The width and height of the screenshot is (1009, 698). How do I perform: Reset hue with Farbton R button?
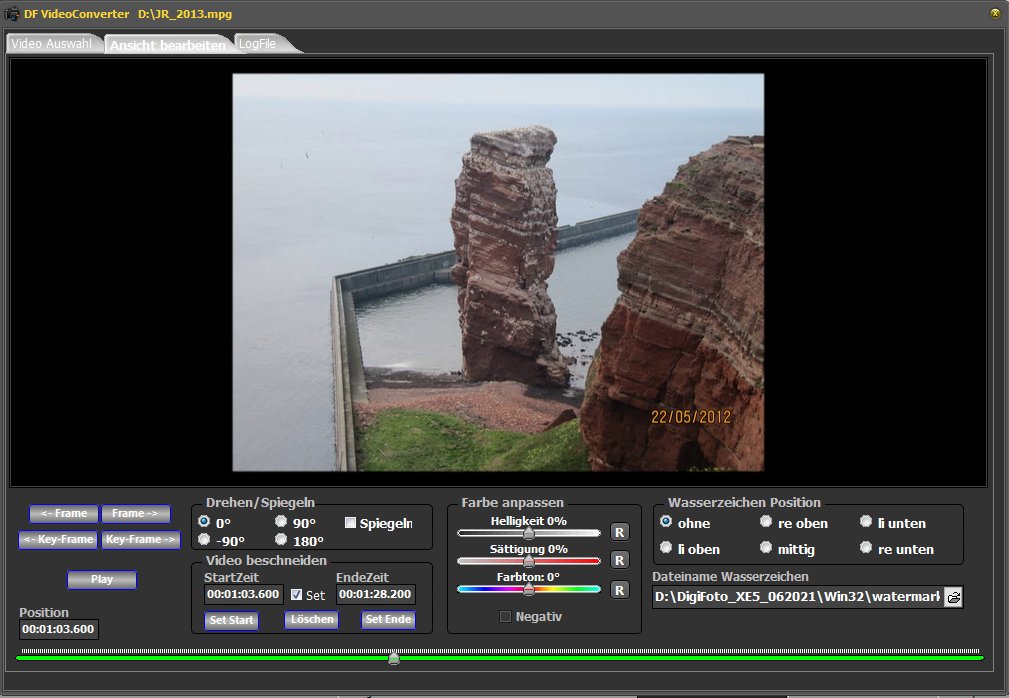click(x=619, y=590)
